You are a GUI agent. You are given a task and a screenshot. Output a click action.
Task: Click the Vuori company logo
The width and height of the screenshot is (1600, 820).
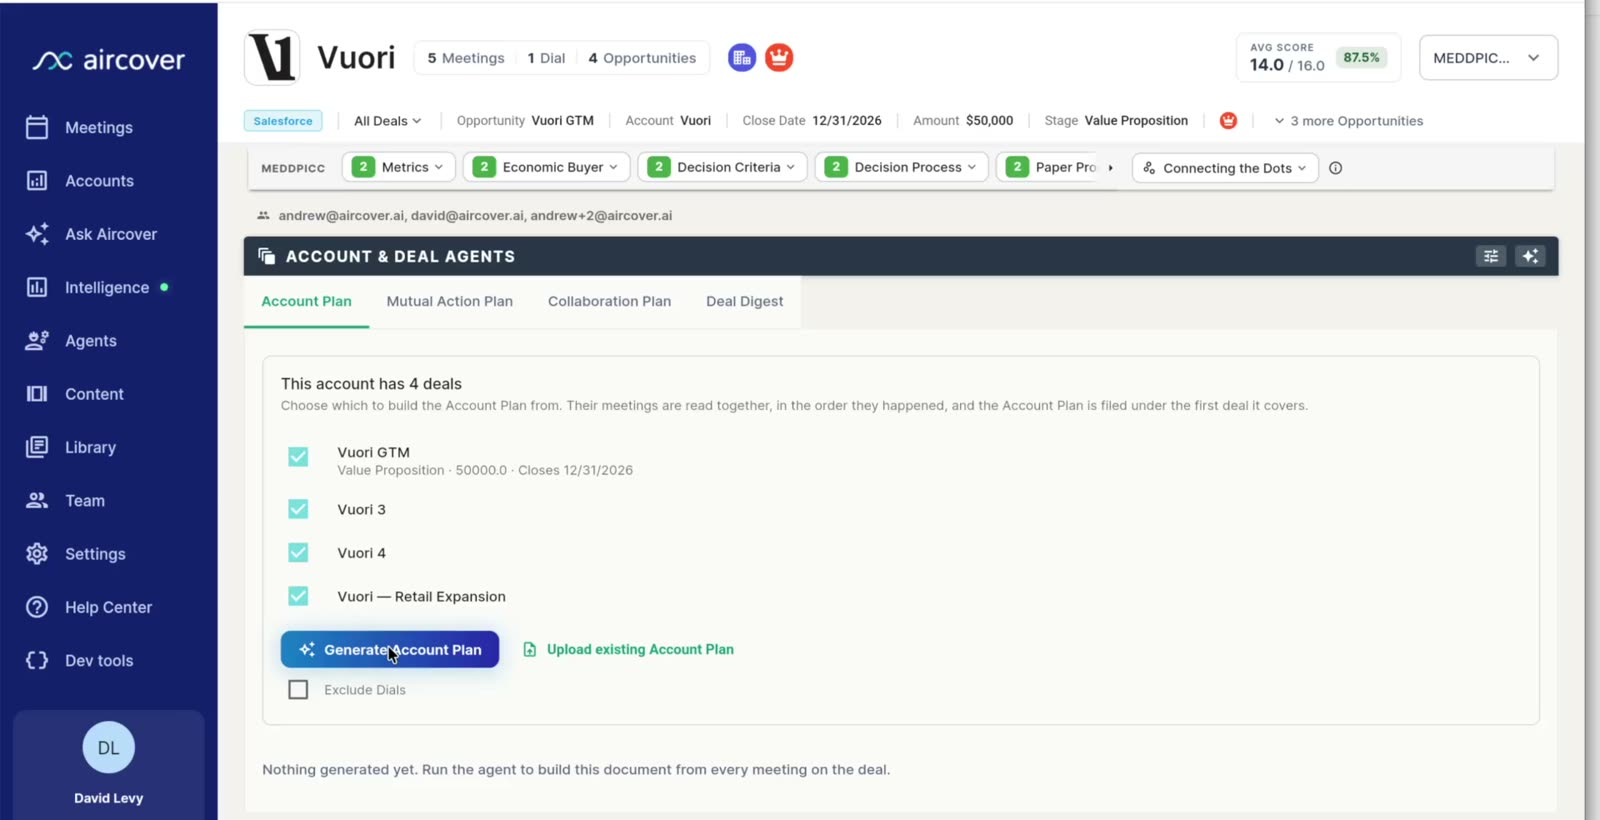coord(272,57)
